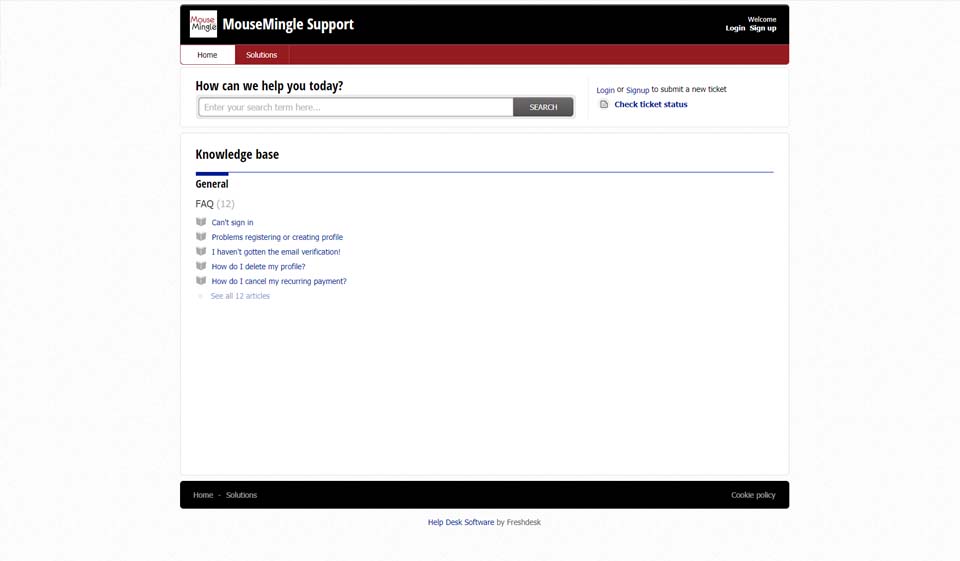Open the FAQ folder heading
960x561 pixels.
tap(205, 204)
